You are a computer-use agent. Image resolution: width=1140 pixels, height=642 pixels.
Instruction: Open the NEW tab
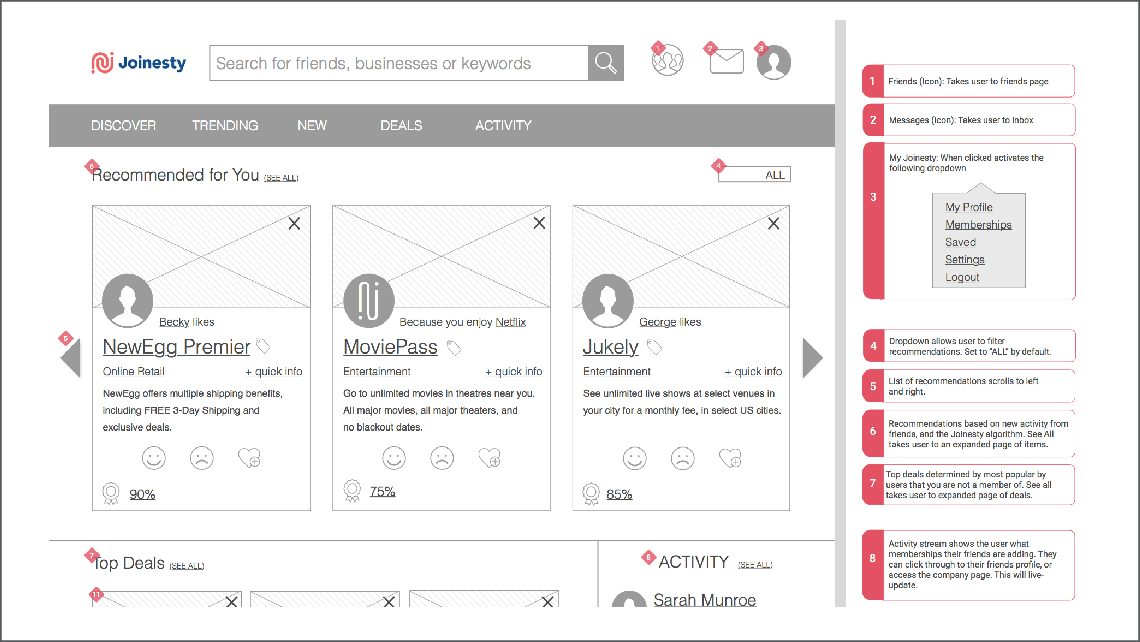[312, 125]
